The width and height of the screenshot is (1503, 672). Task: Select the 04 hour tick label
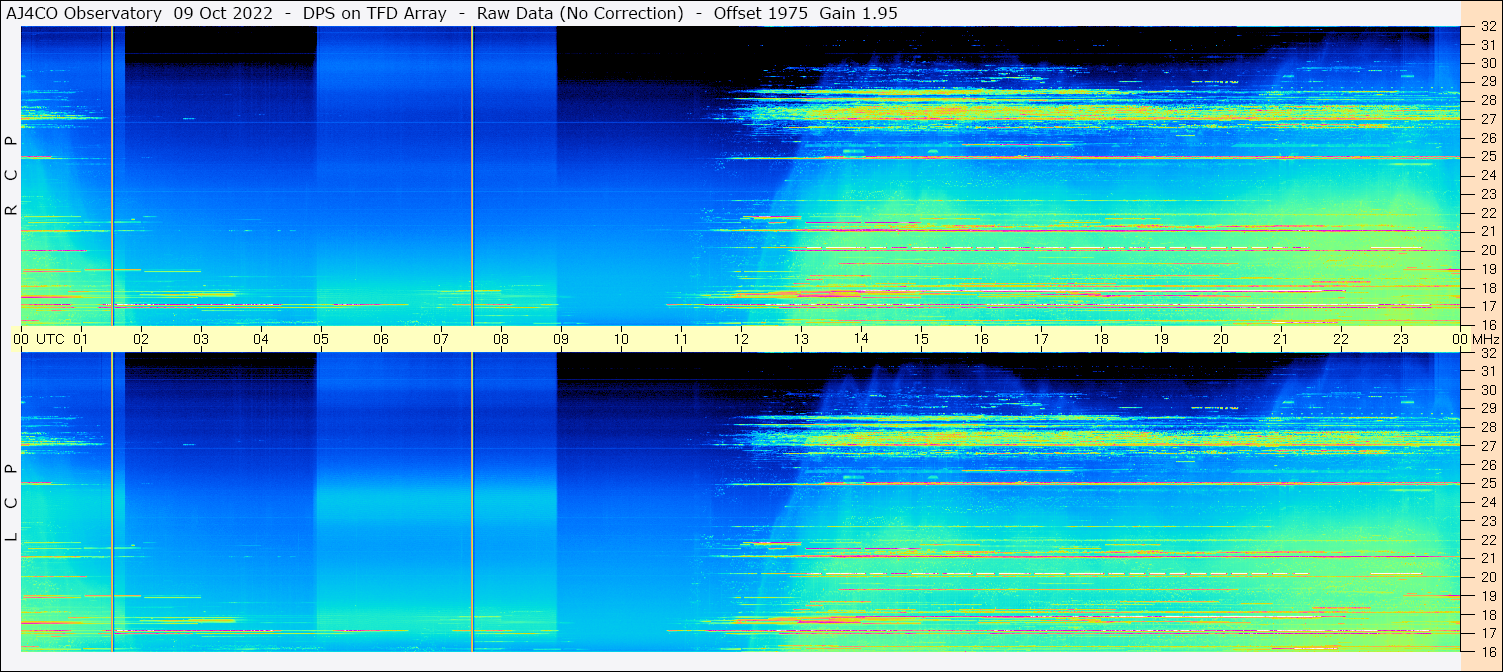[x=261, y=339]
